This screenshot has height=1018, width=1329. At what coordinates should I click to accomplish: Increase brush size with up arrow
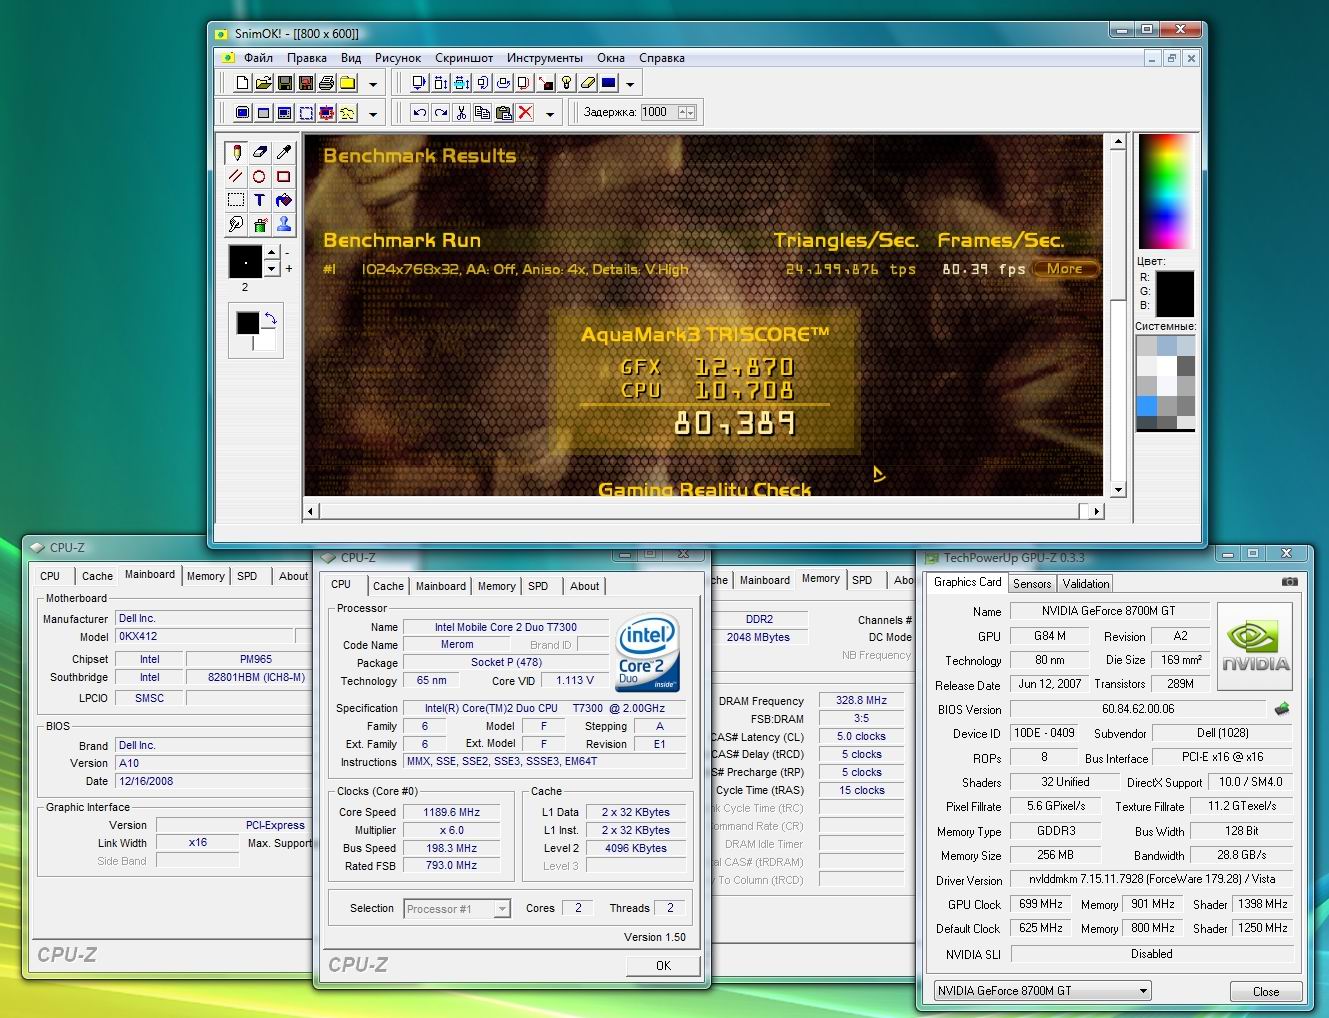click(271, 252)
